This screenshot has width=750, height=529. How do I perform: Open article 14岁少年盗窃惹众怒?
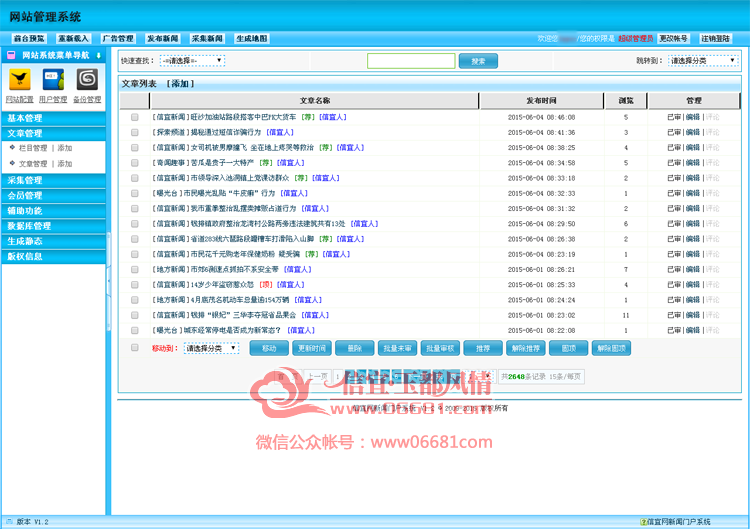point(222,285)
